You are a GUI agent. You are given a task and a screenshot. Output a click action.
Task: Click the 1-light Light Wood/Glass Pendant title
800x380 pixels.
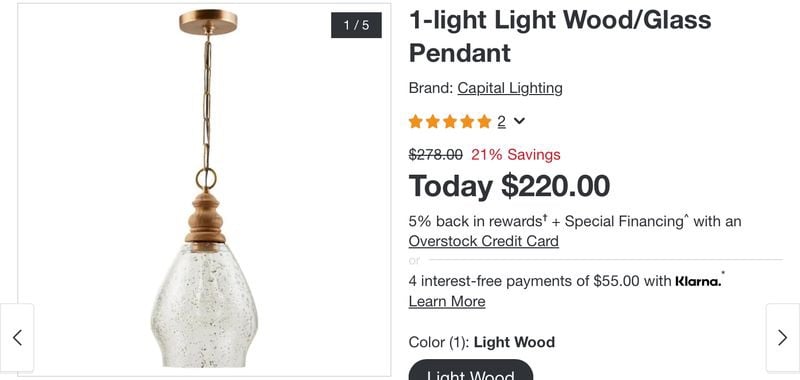[560, 36]
